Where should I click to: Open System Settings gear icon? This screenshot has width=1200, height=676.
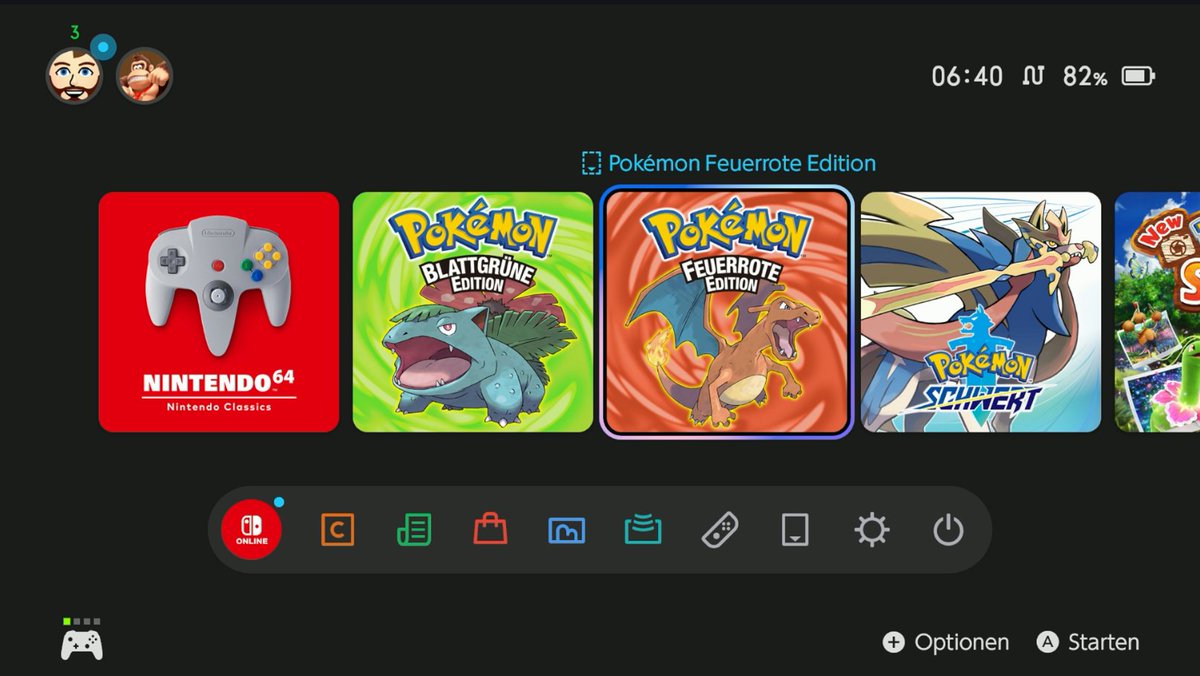pos(872,531)
